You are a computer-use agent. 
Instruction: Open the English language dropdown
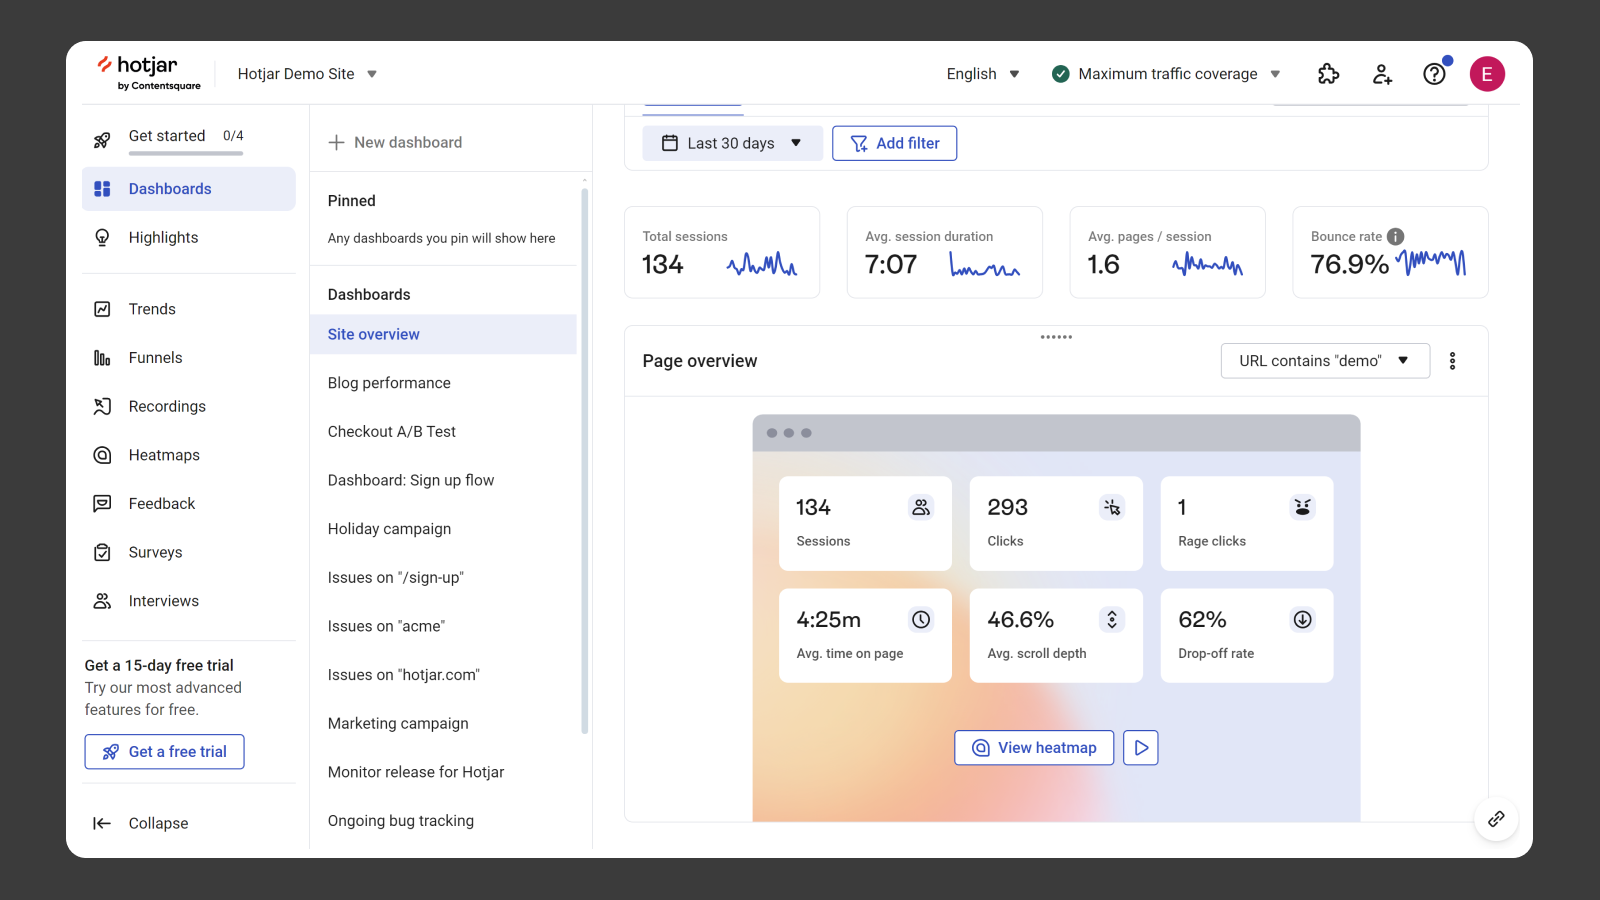982,73
